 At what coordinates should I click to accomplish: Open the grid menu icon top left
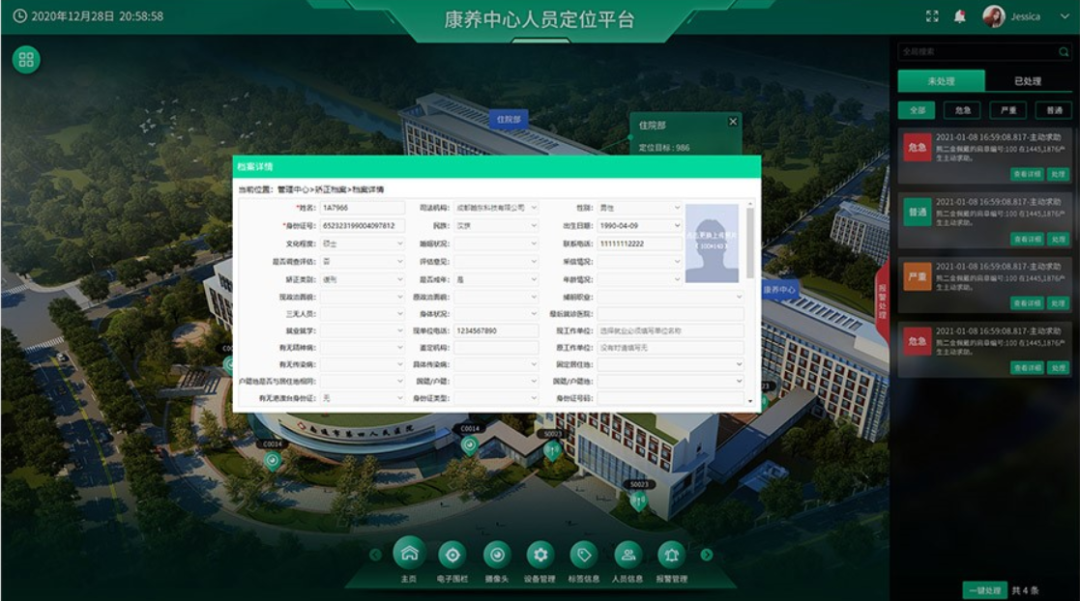coord(25,58)
